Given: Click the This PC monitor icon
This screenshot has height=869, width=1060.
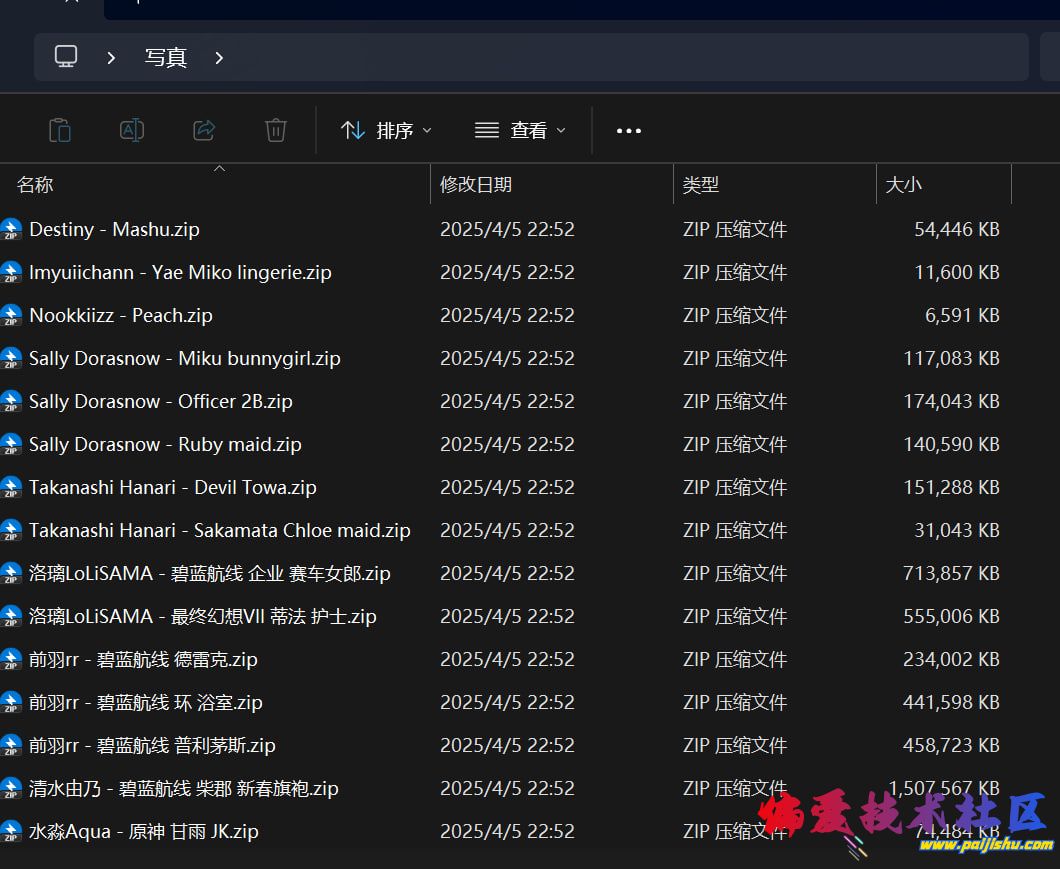Looking at the screenshot, I should [66, 57].
